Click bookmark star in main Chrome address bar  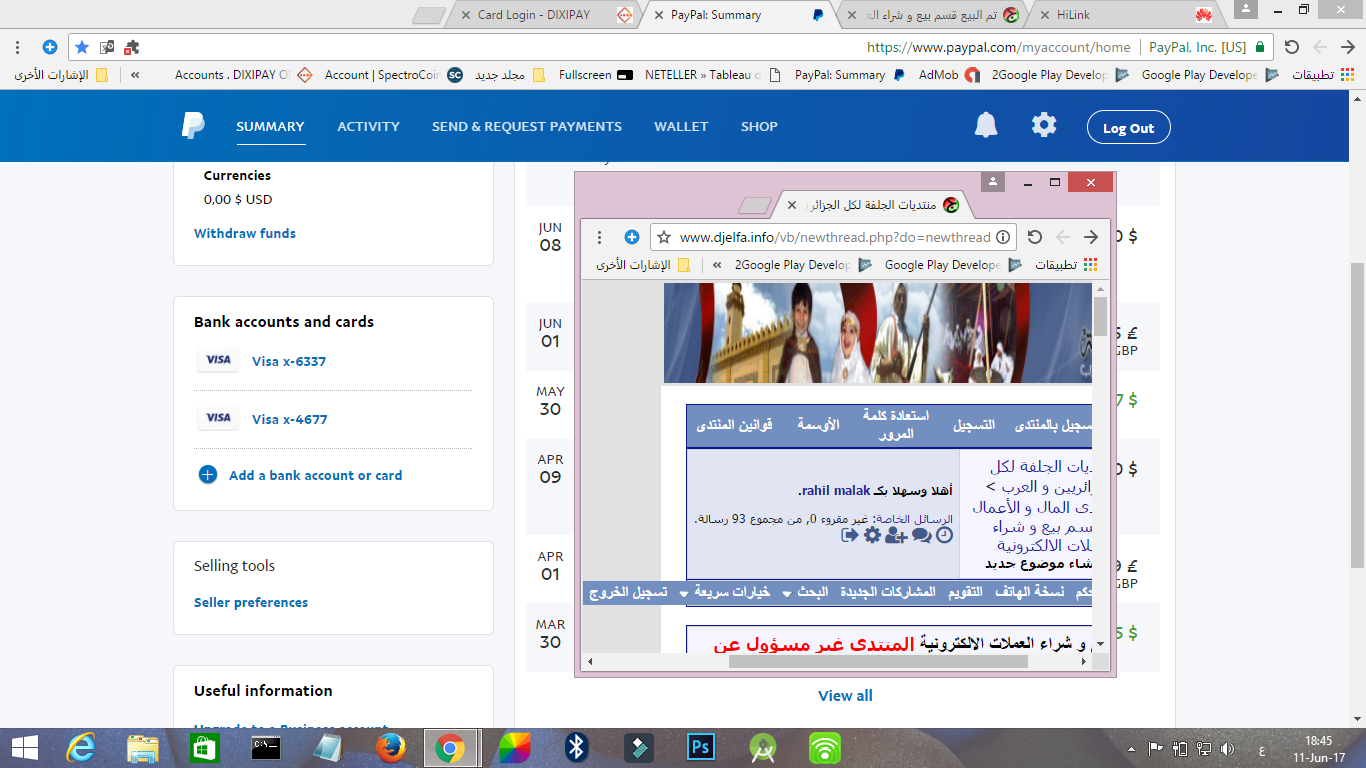(82, 47)
